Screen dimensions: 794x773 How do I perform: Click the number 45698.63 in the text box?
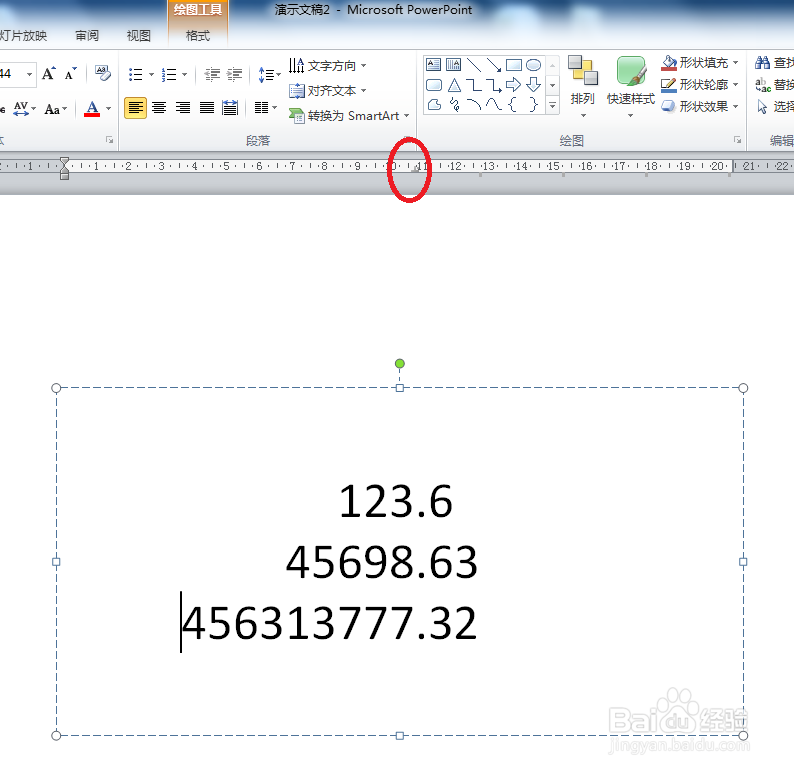coord(381,562)
